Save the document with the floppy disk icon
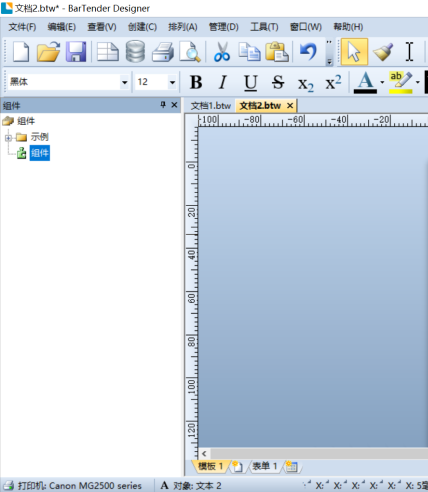Image resolution: width=428 pixels, height=492 pixels. coord(76,52)
